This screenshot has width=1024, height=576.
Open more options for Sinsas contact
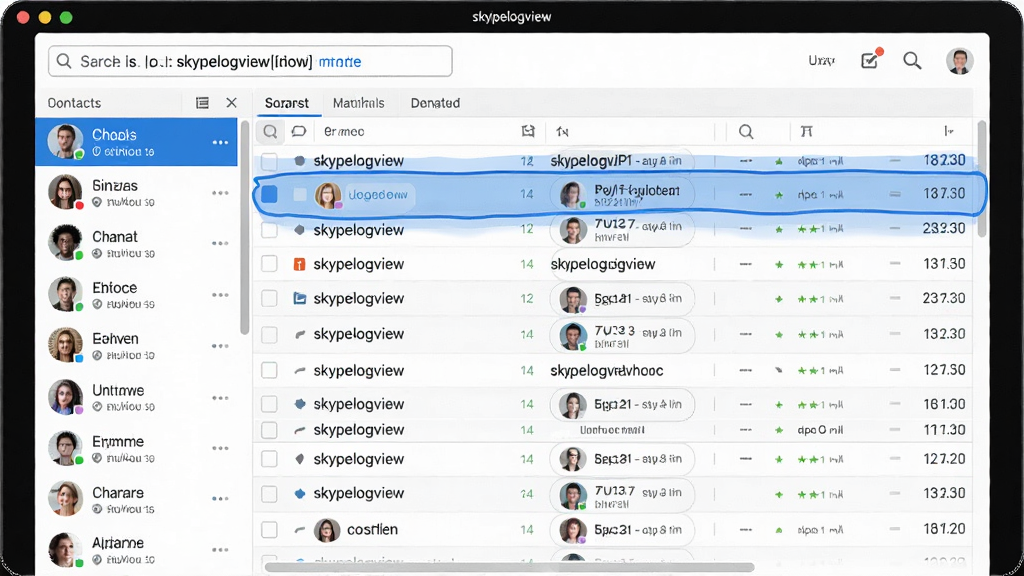220,193
